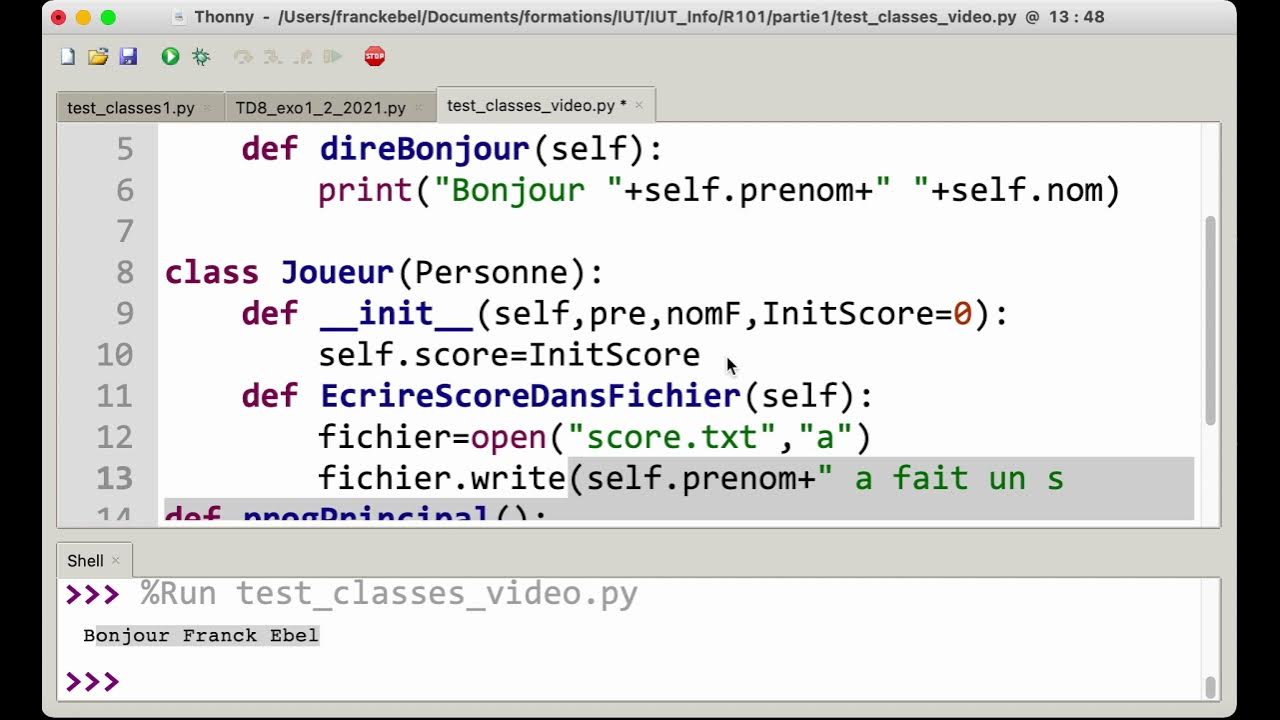Click the red window close button

point(58,17)
